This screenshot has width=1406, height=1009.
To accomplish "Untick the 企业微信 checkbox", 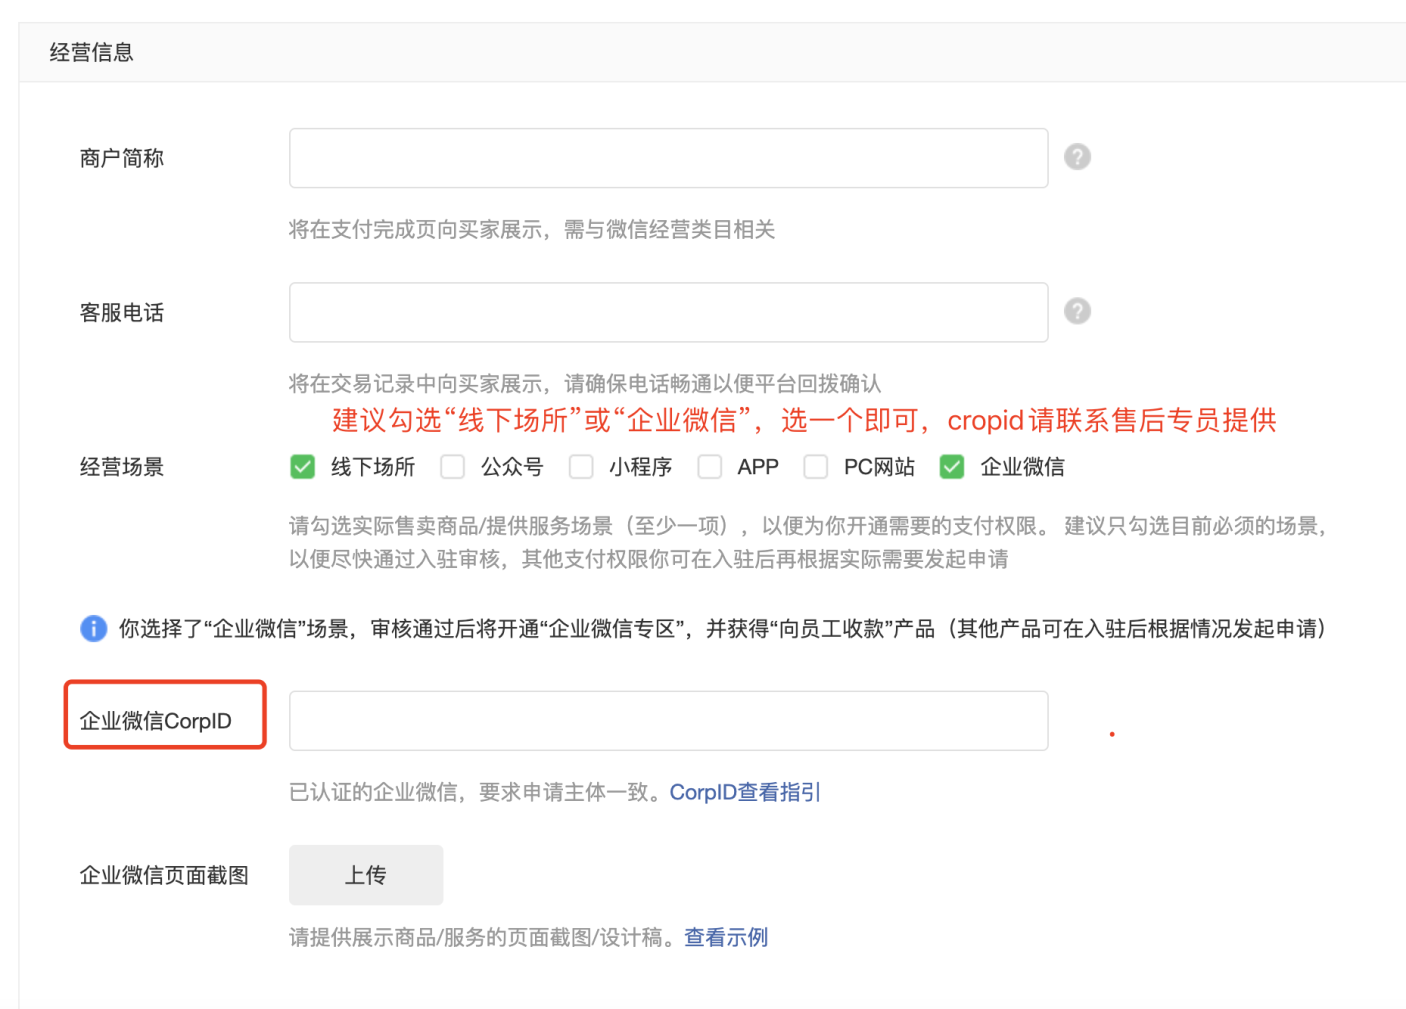I will [952, 467].
